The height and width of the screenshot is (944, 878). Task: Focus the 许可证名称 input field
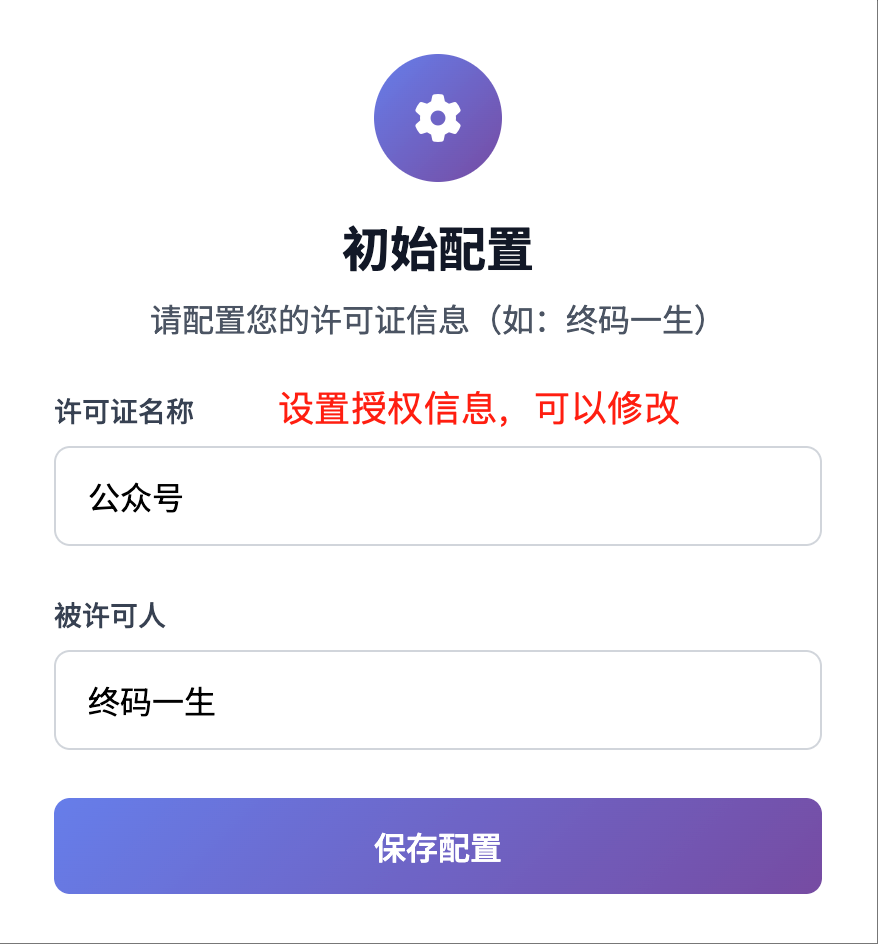coord(437,496)
